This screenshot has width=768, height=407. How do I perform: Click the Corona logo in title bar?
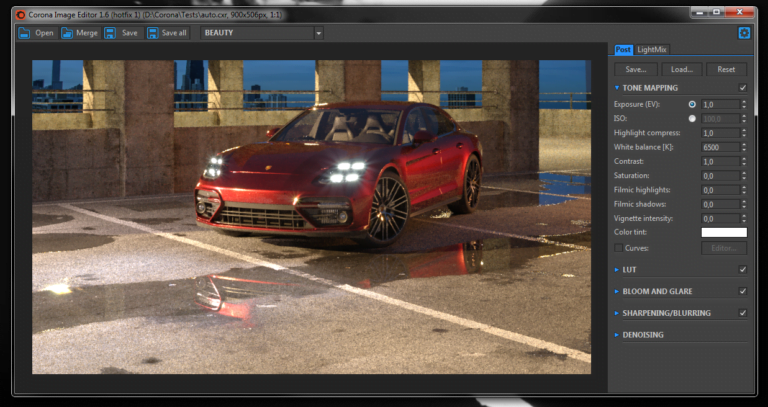coord(22,14)
